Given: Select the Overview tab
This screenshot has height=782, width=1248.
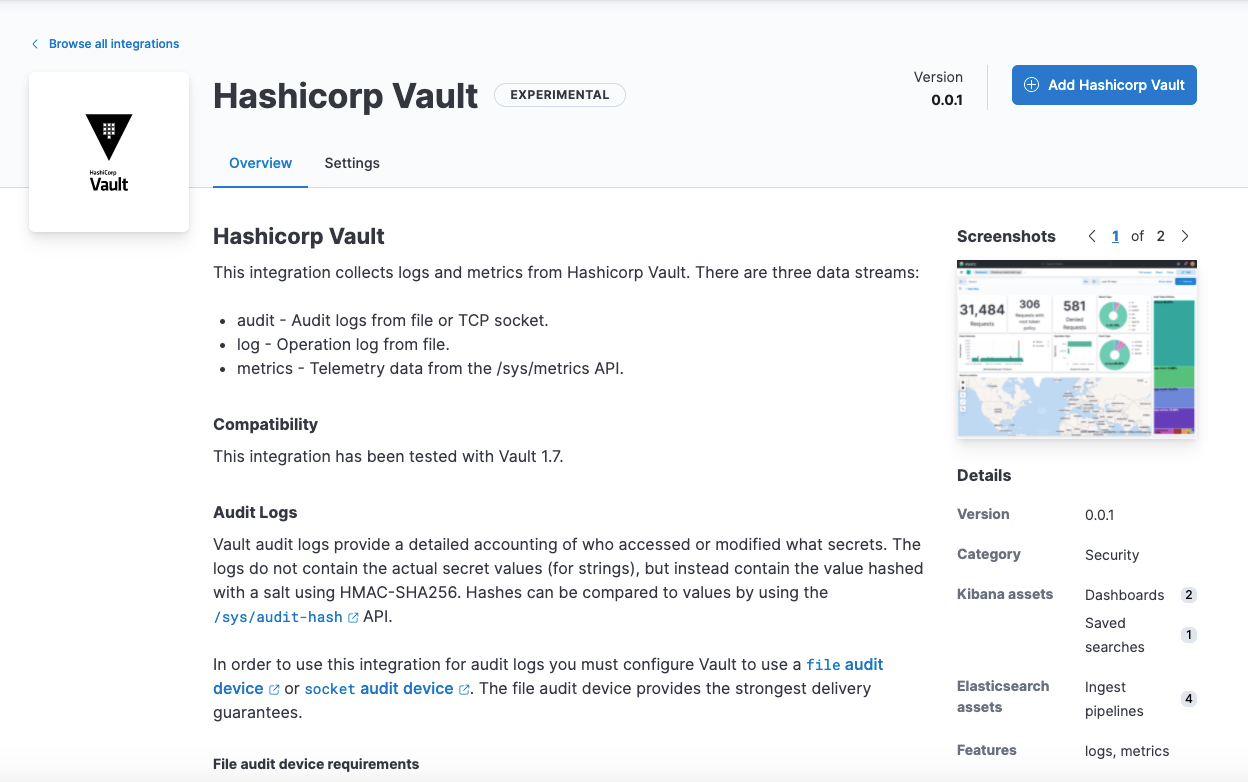Looking at the screenshot, I should click(x=260, y=163).
